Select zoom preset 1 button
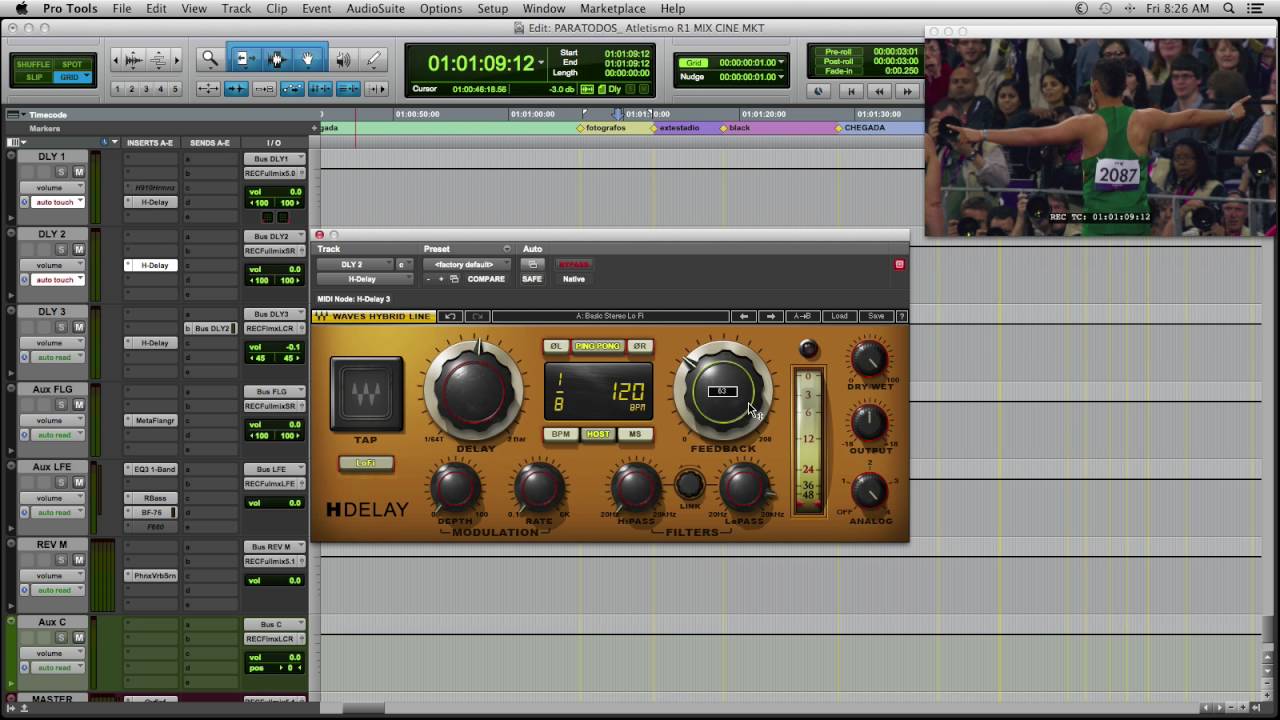Screen dimensions: 1280x720 coord(117,89)
